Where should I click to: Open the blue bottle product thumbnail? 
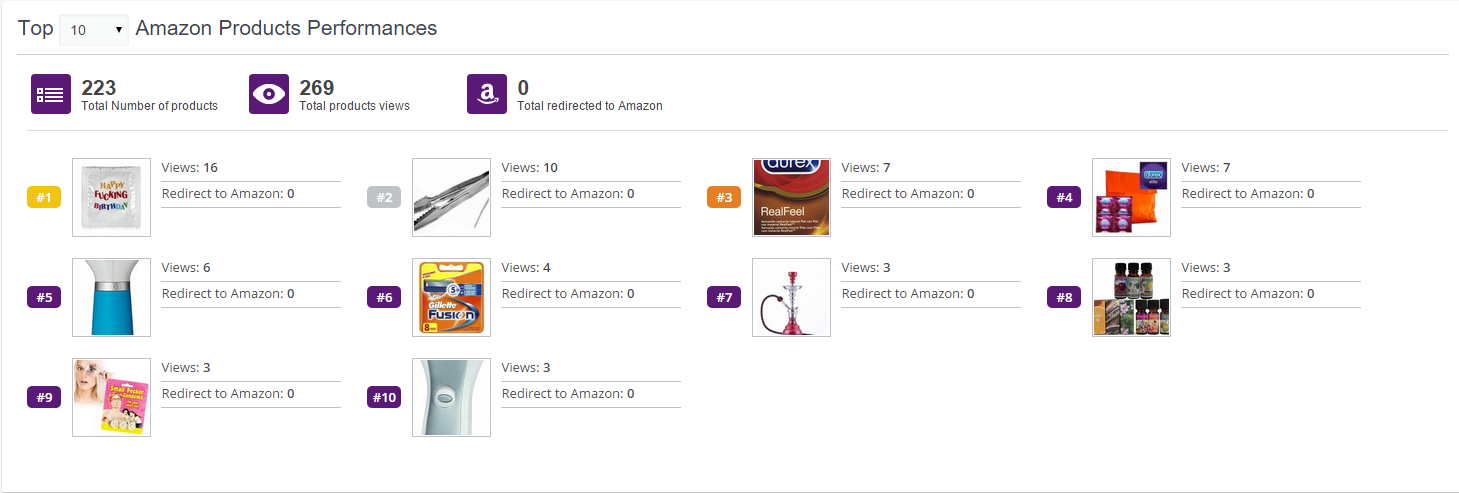111,297
